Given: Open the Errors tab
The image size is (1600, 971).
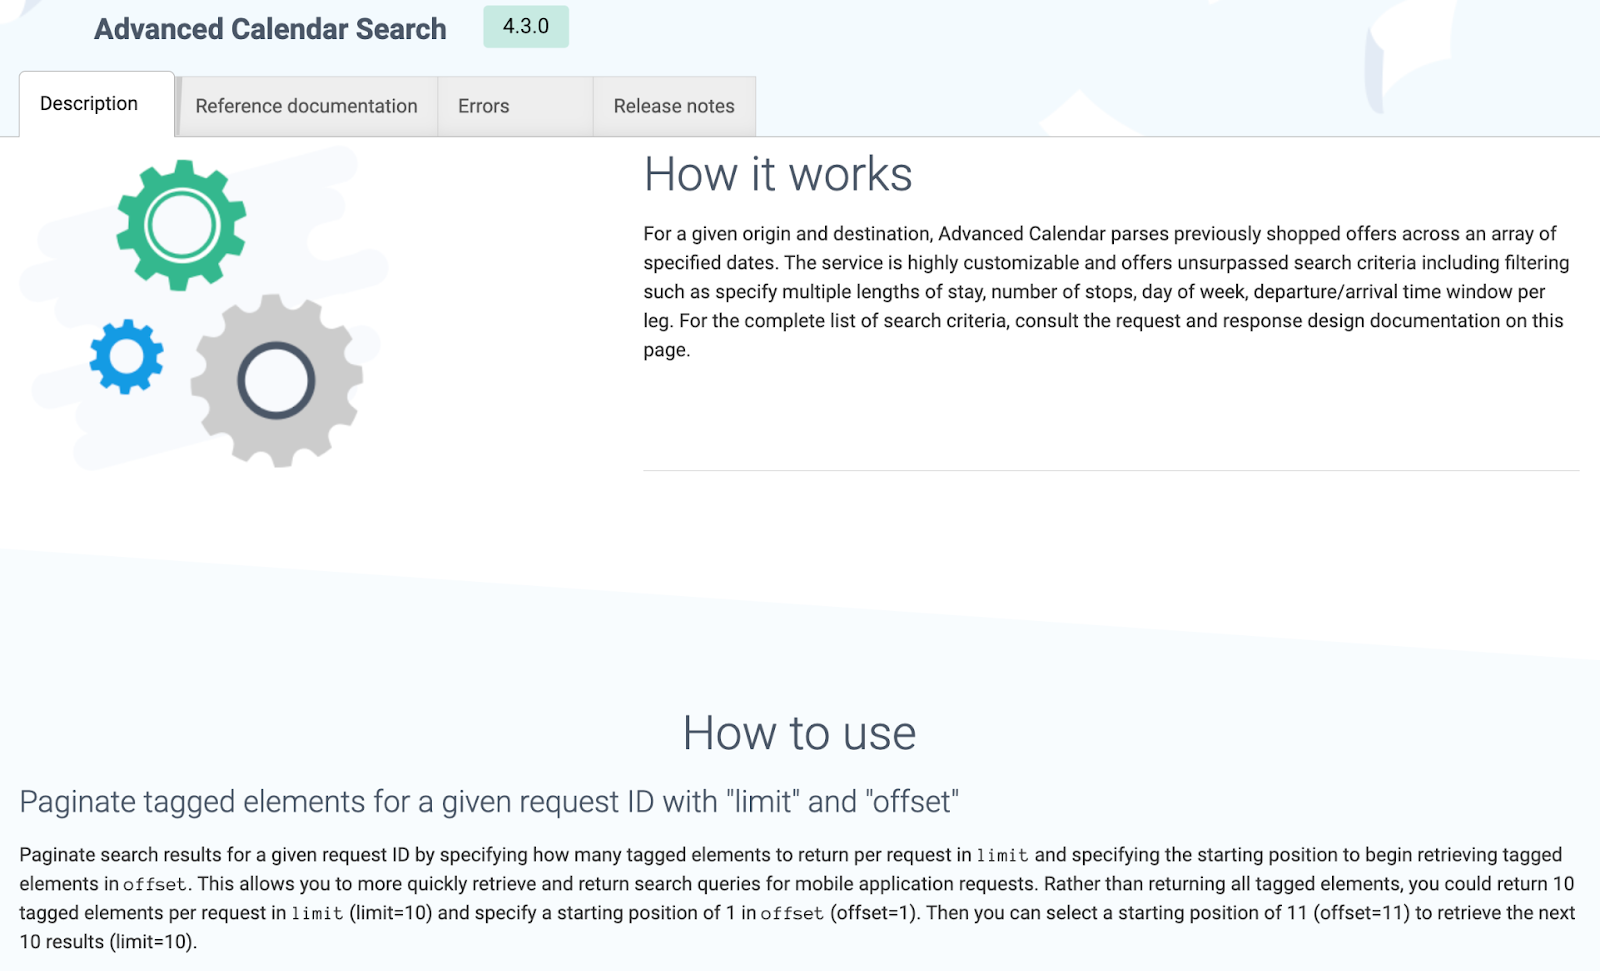Looking at the screenshot, I should point(482,105).
